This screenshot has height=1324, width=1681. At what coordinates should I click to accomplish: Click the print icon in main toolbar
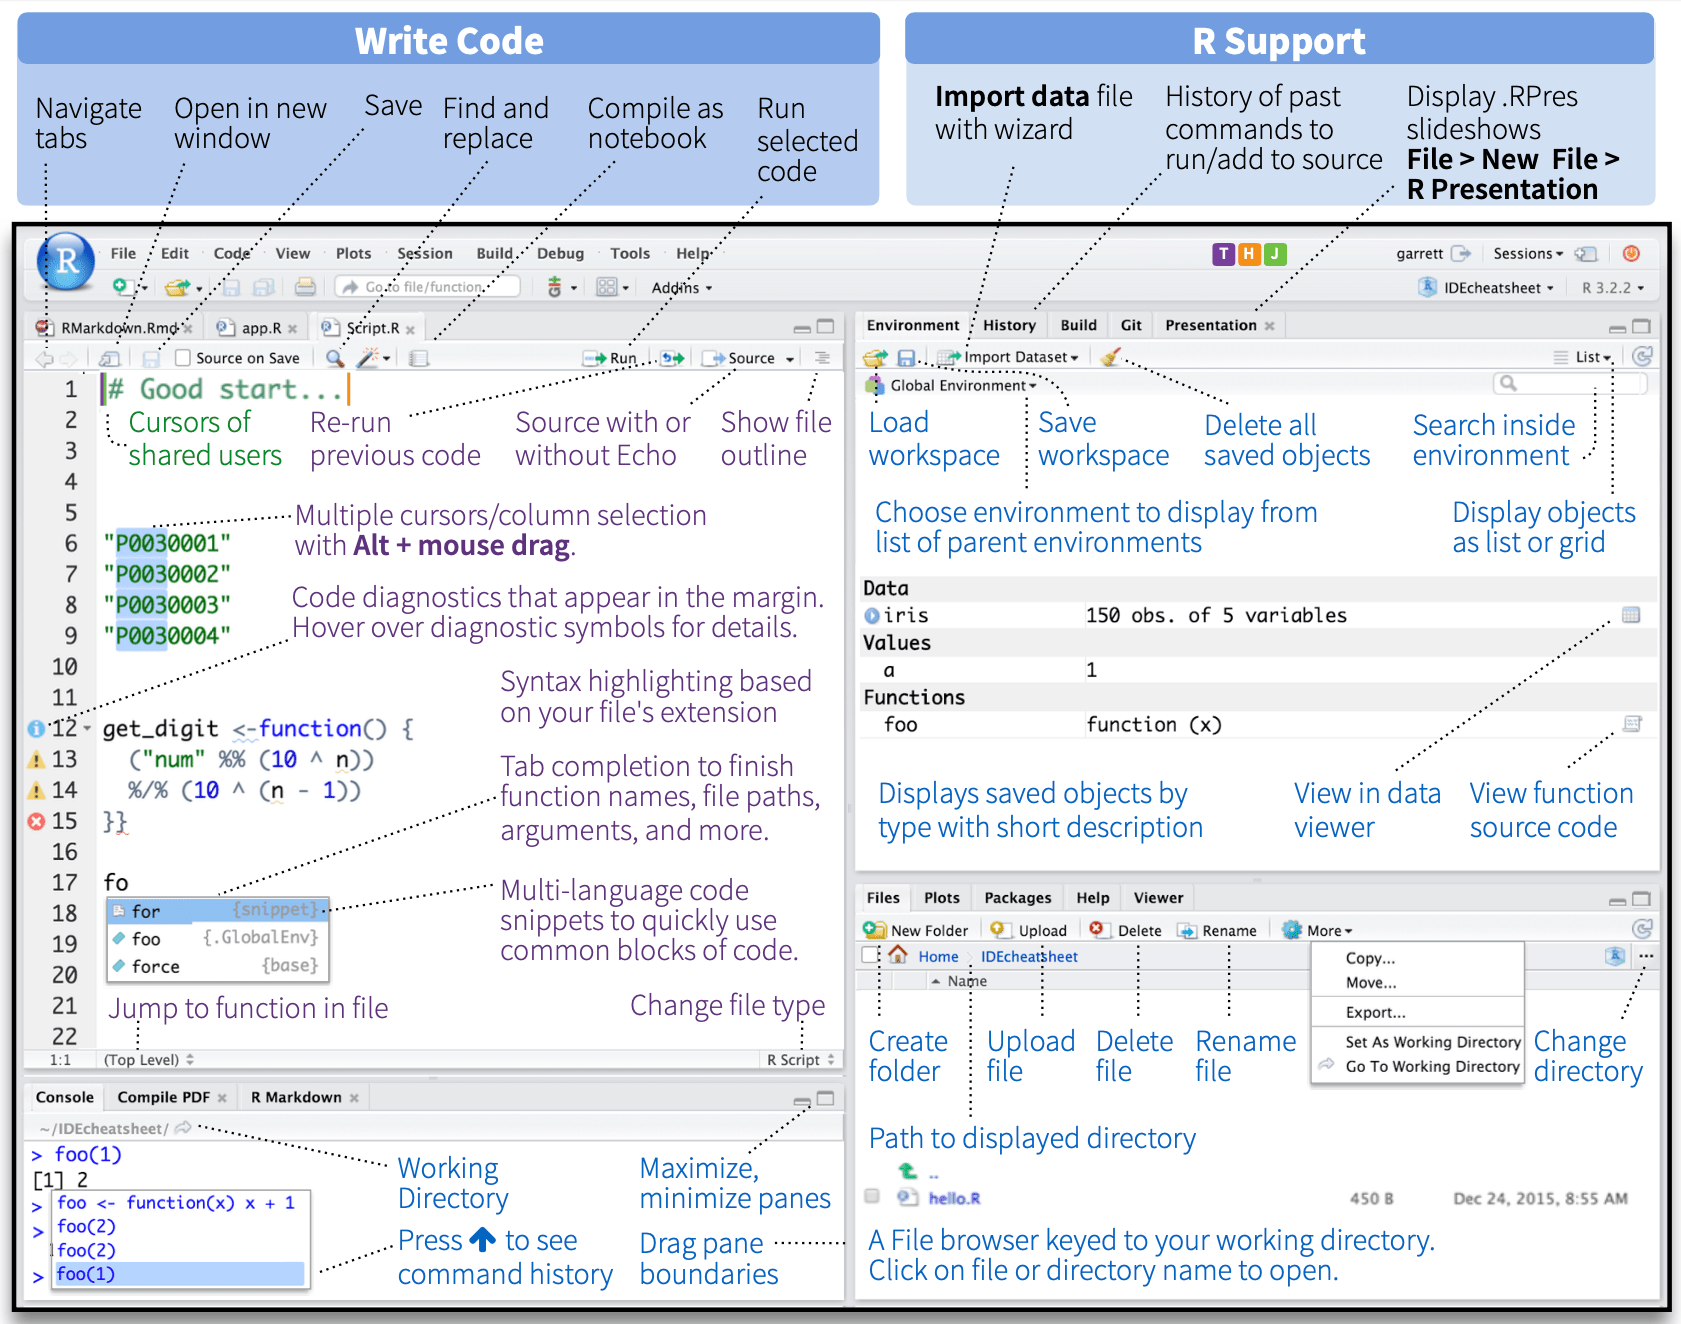(305, 287)
